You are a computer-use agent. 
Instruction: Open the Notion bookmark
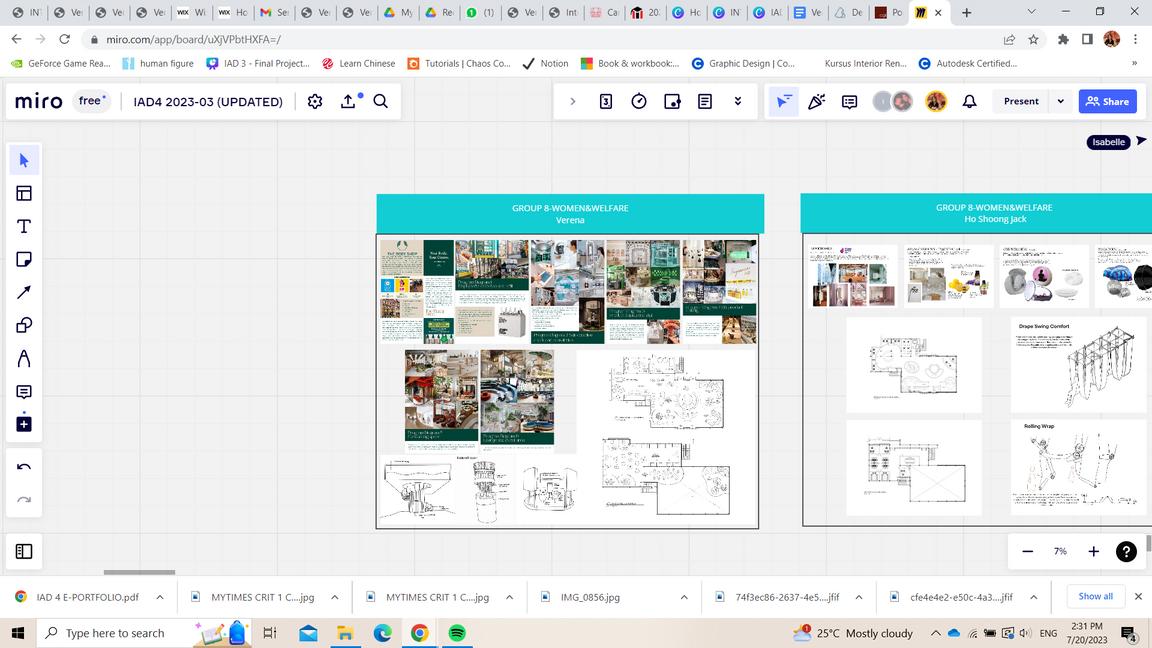tap(545, 63)
